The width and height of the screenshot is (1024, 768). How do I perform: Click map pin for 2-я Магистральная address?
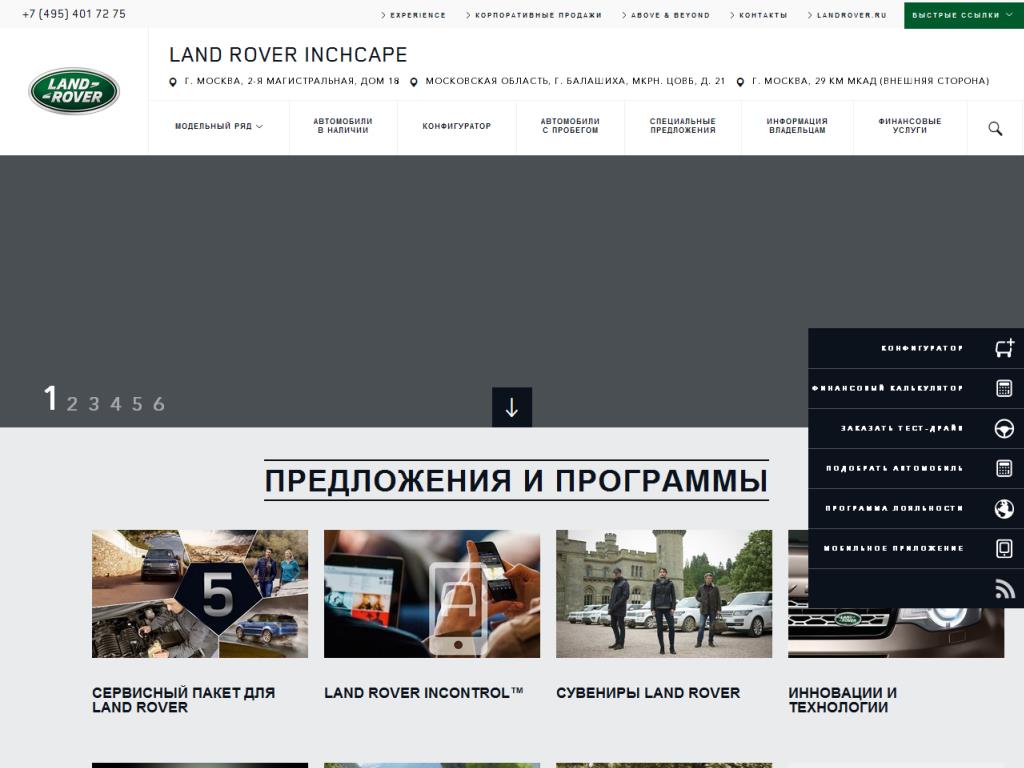[x=173, y=82]
